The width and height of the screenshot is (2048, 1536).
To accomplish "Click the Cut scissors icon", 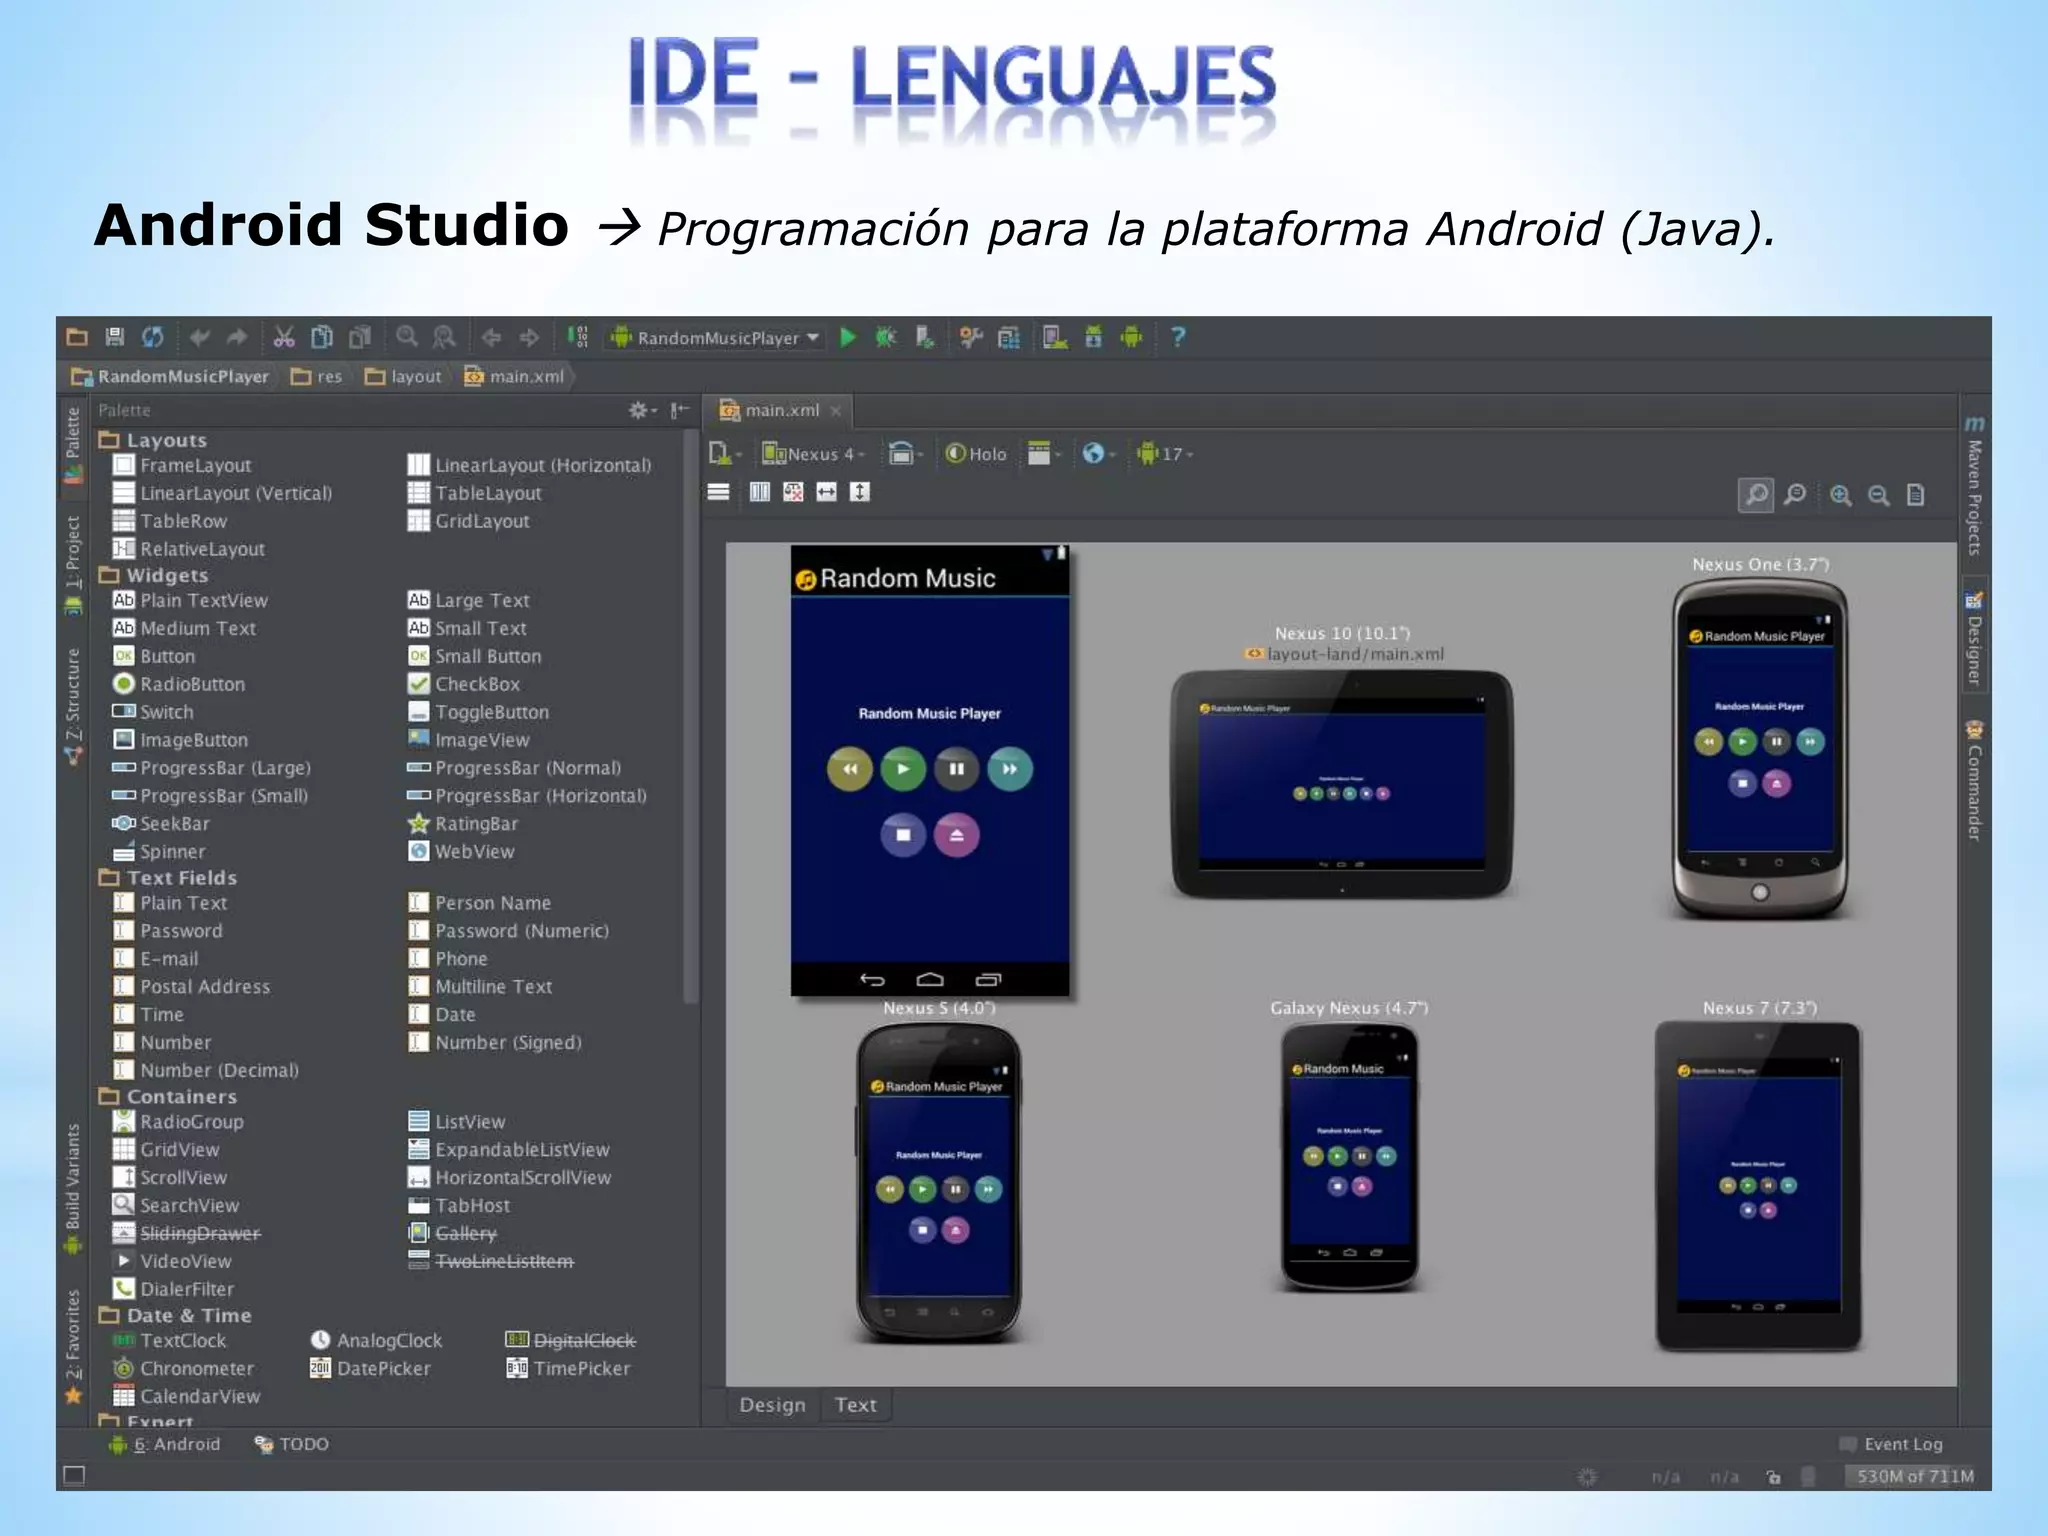I will [x=284, y=337].
